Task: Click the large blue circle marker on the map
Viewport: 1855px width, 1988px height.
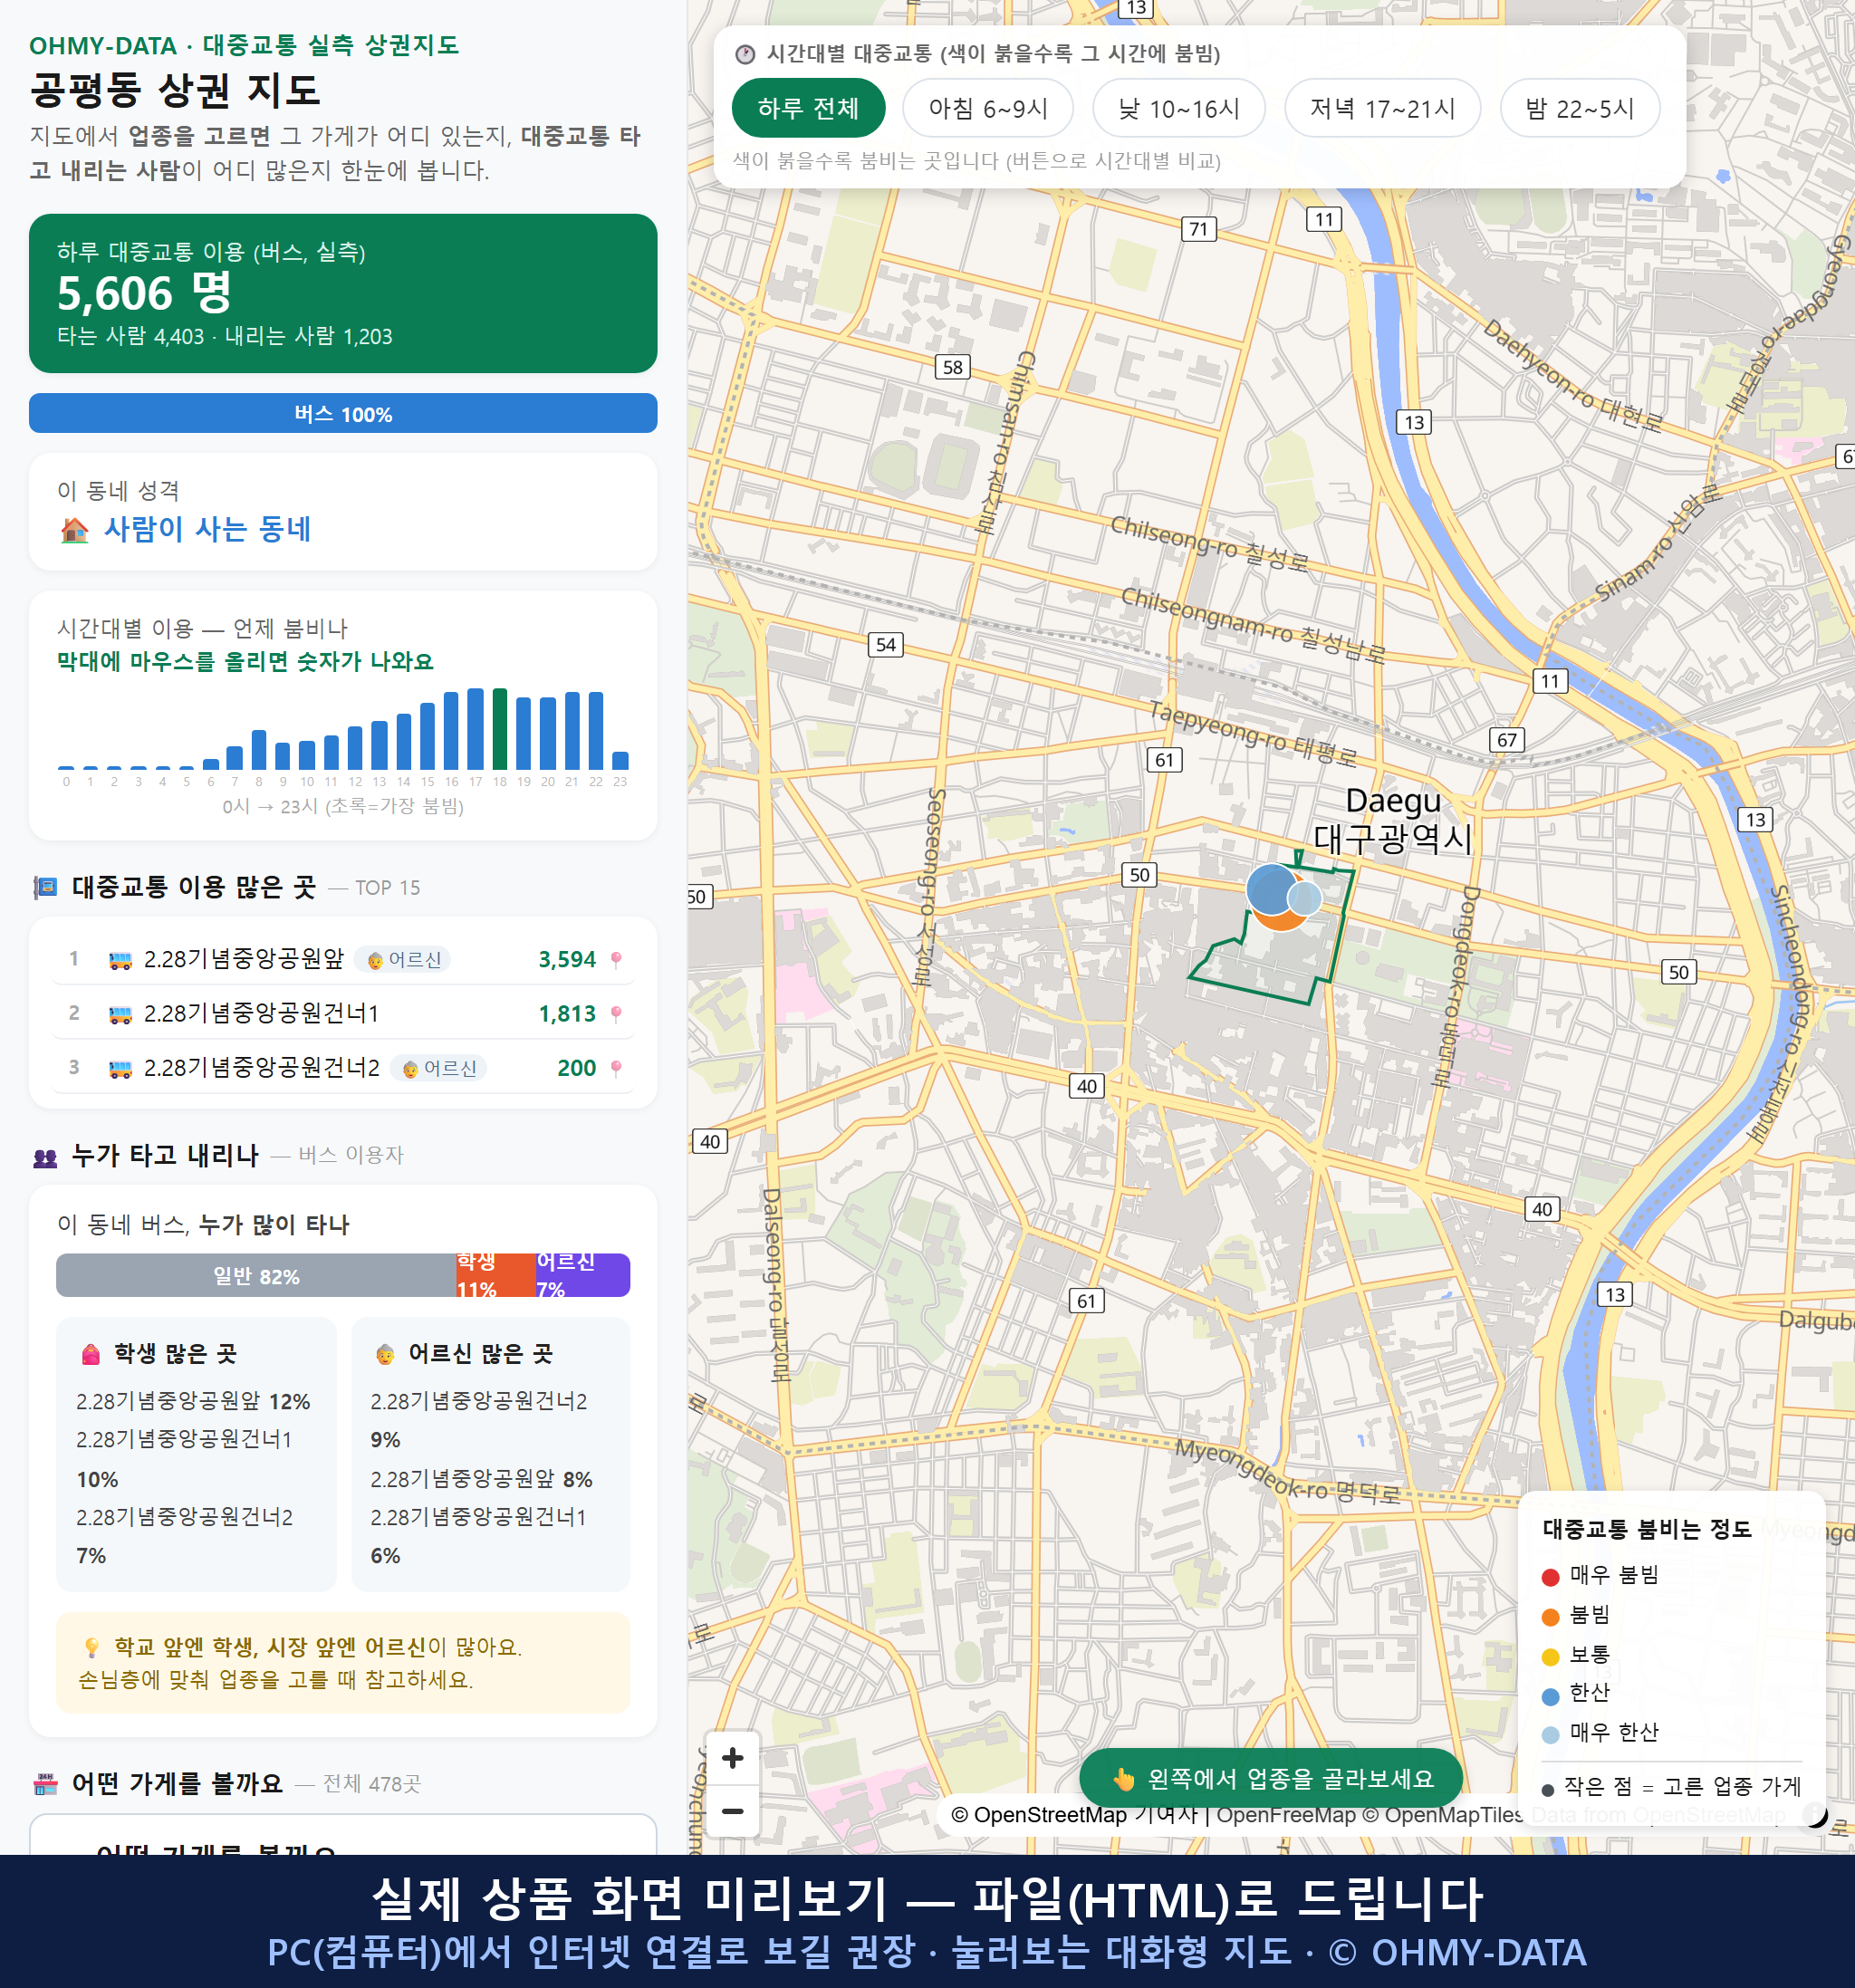Action: tap(1272, 889)
